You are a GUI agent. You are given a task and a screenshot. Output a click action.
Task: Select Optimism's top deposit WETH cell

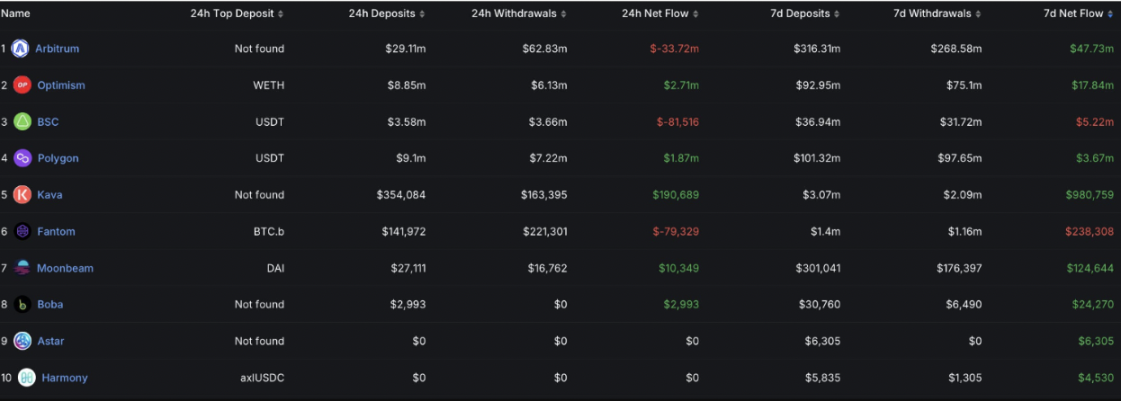coord(269,85)
